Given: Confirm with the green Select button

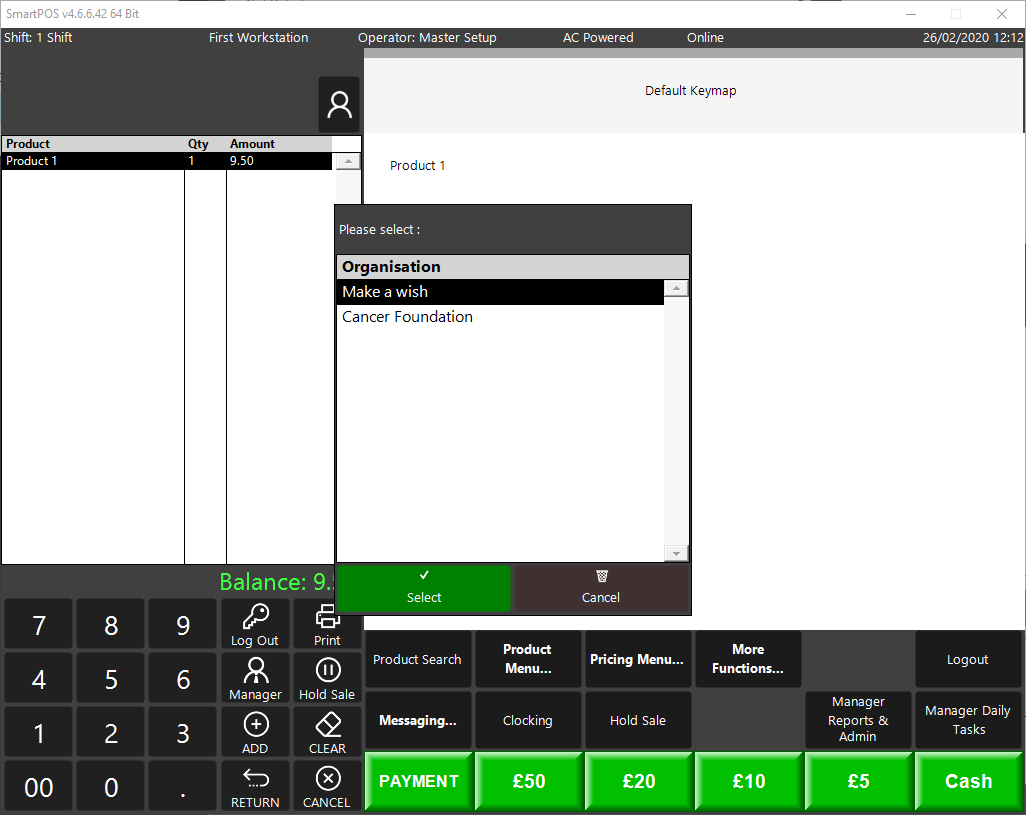Looking at the screenshot, I should click(424, 588).
